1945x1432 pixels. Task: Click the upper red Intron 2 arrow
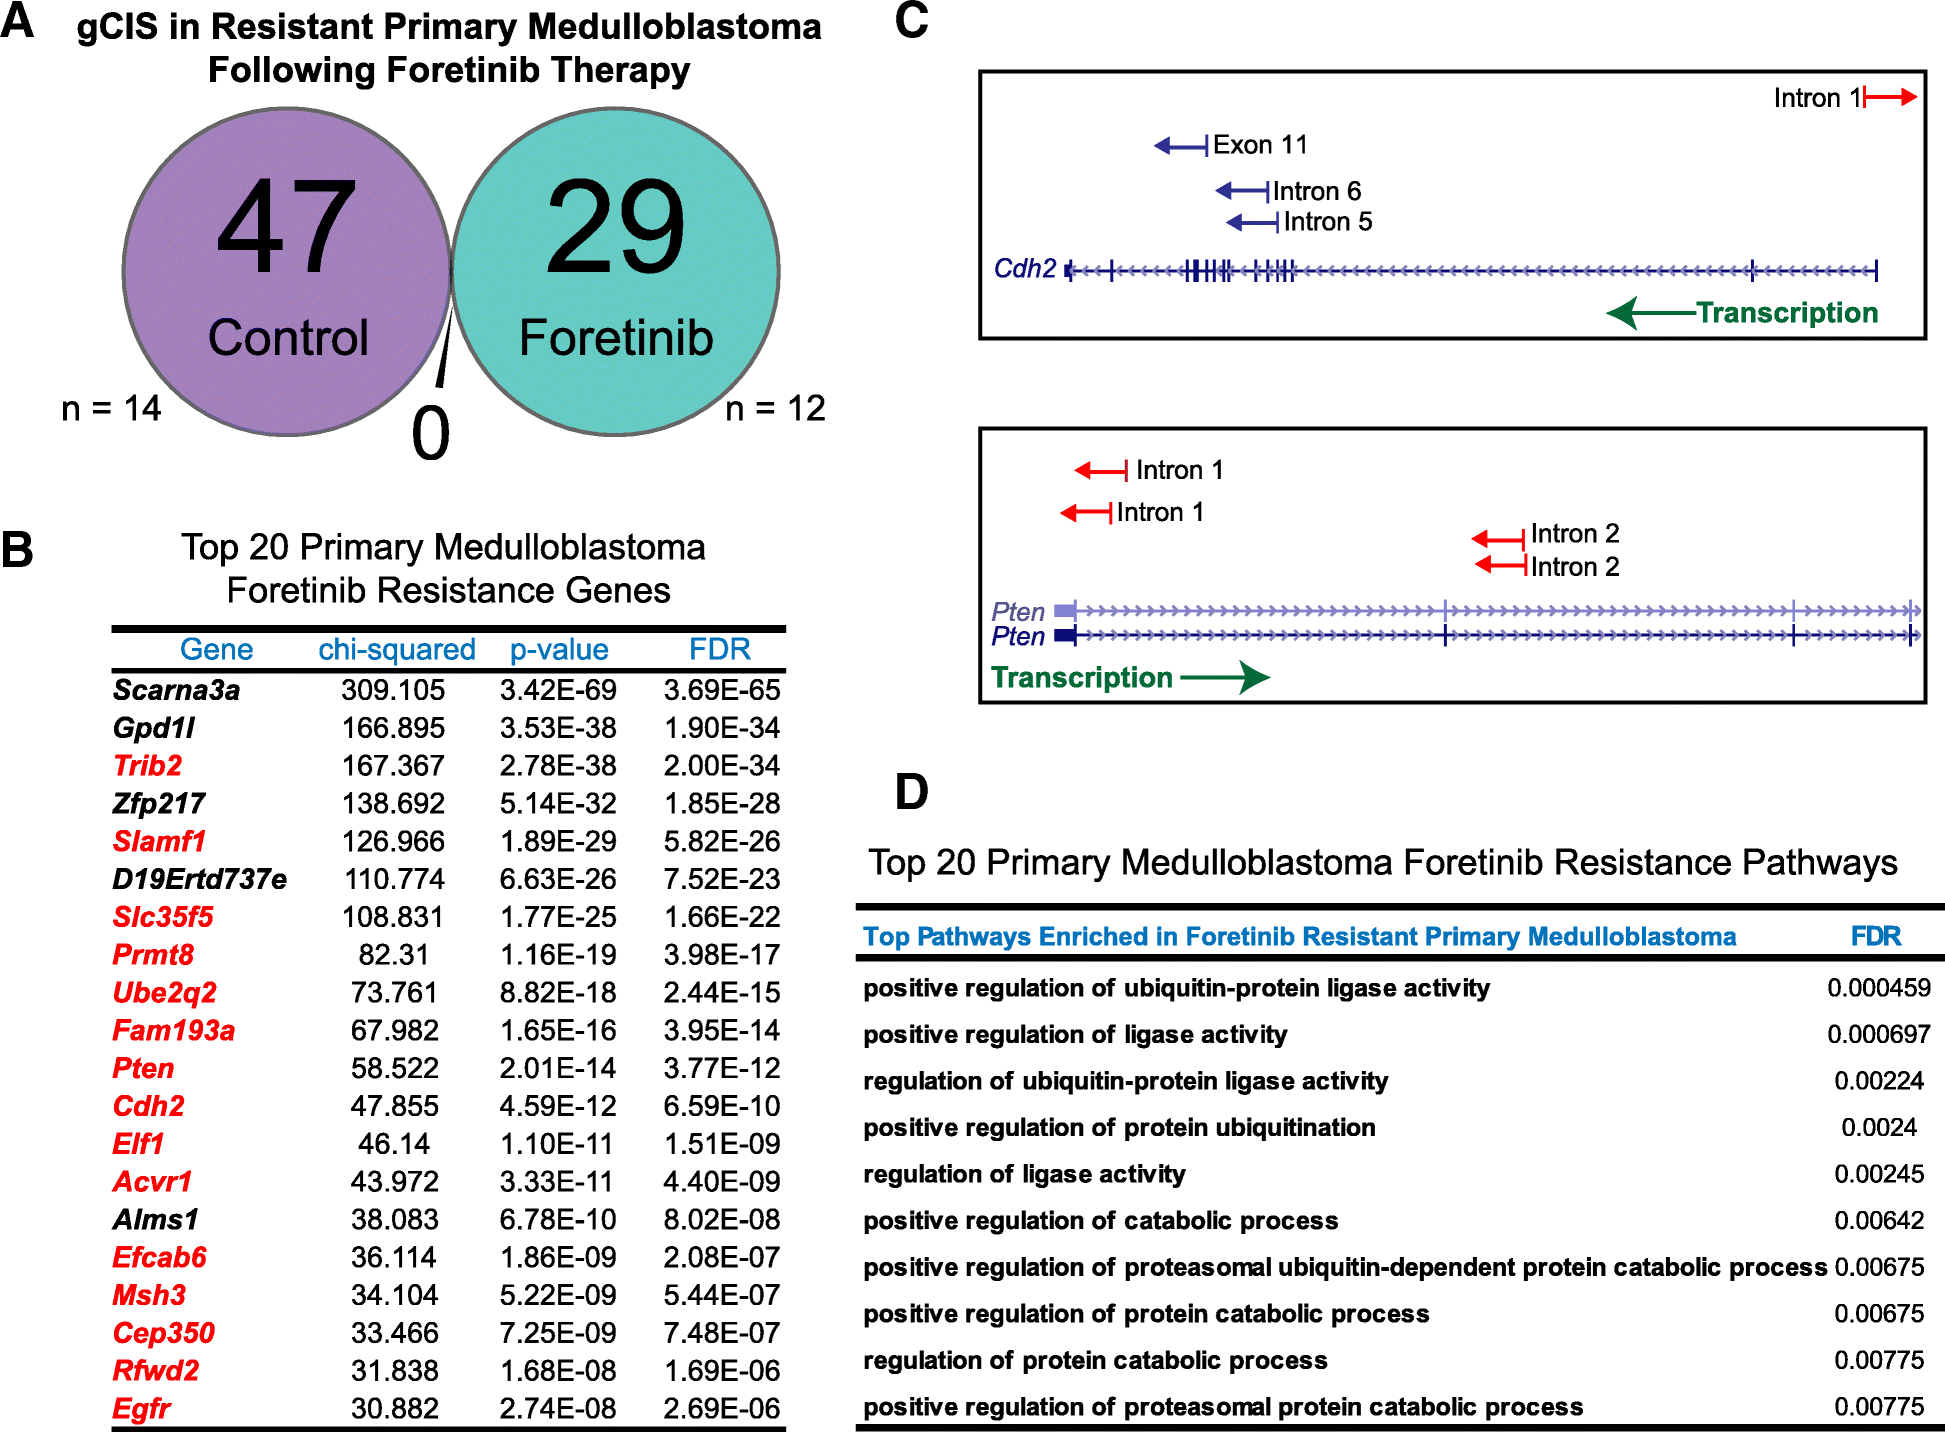pos(1499,539)
